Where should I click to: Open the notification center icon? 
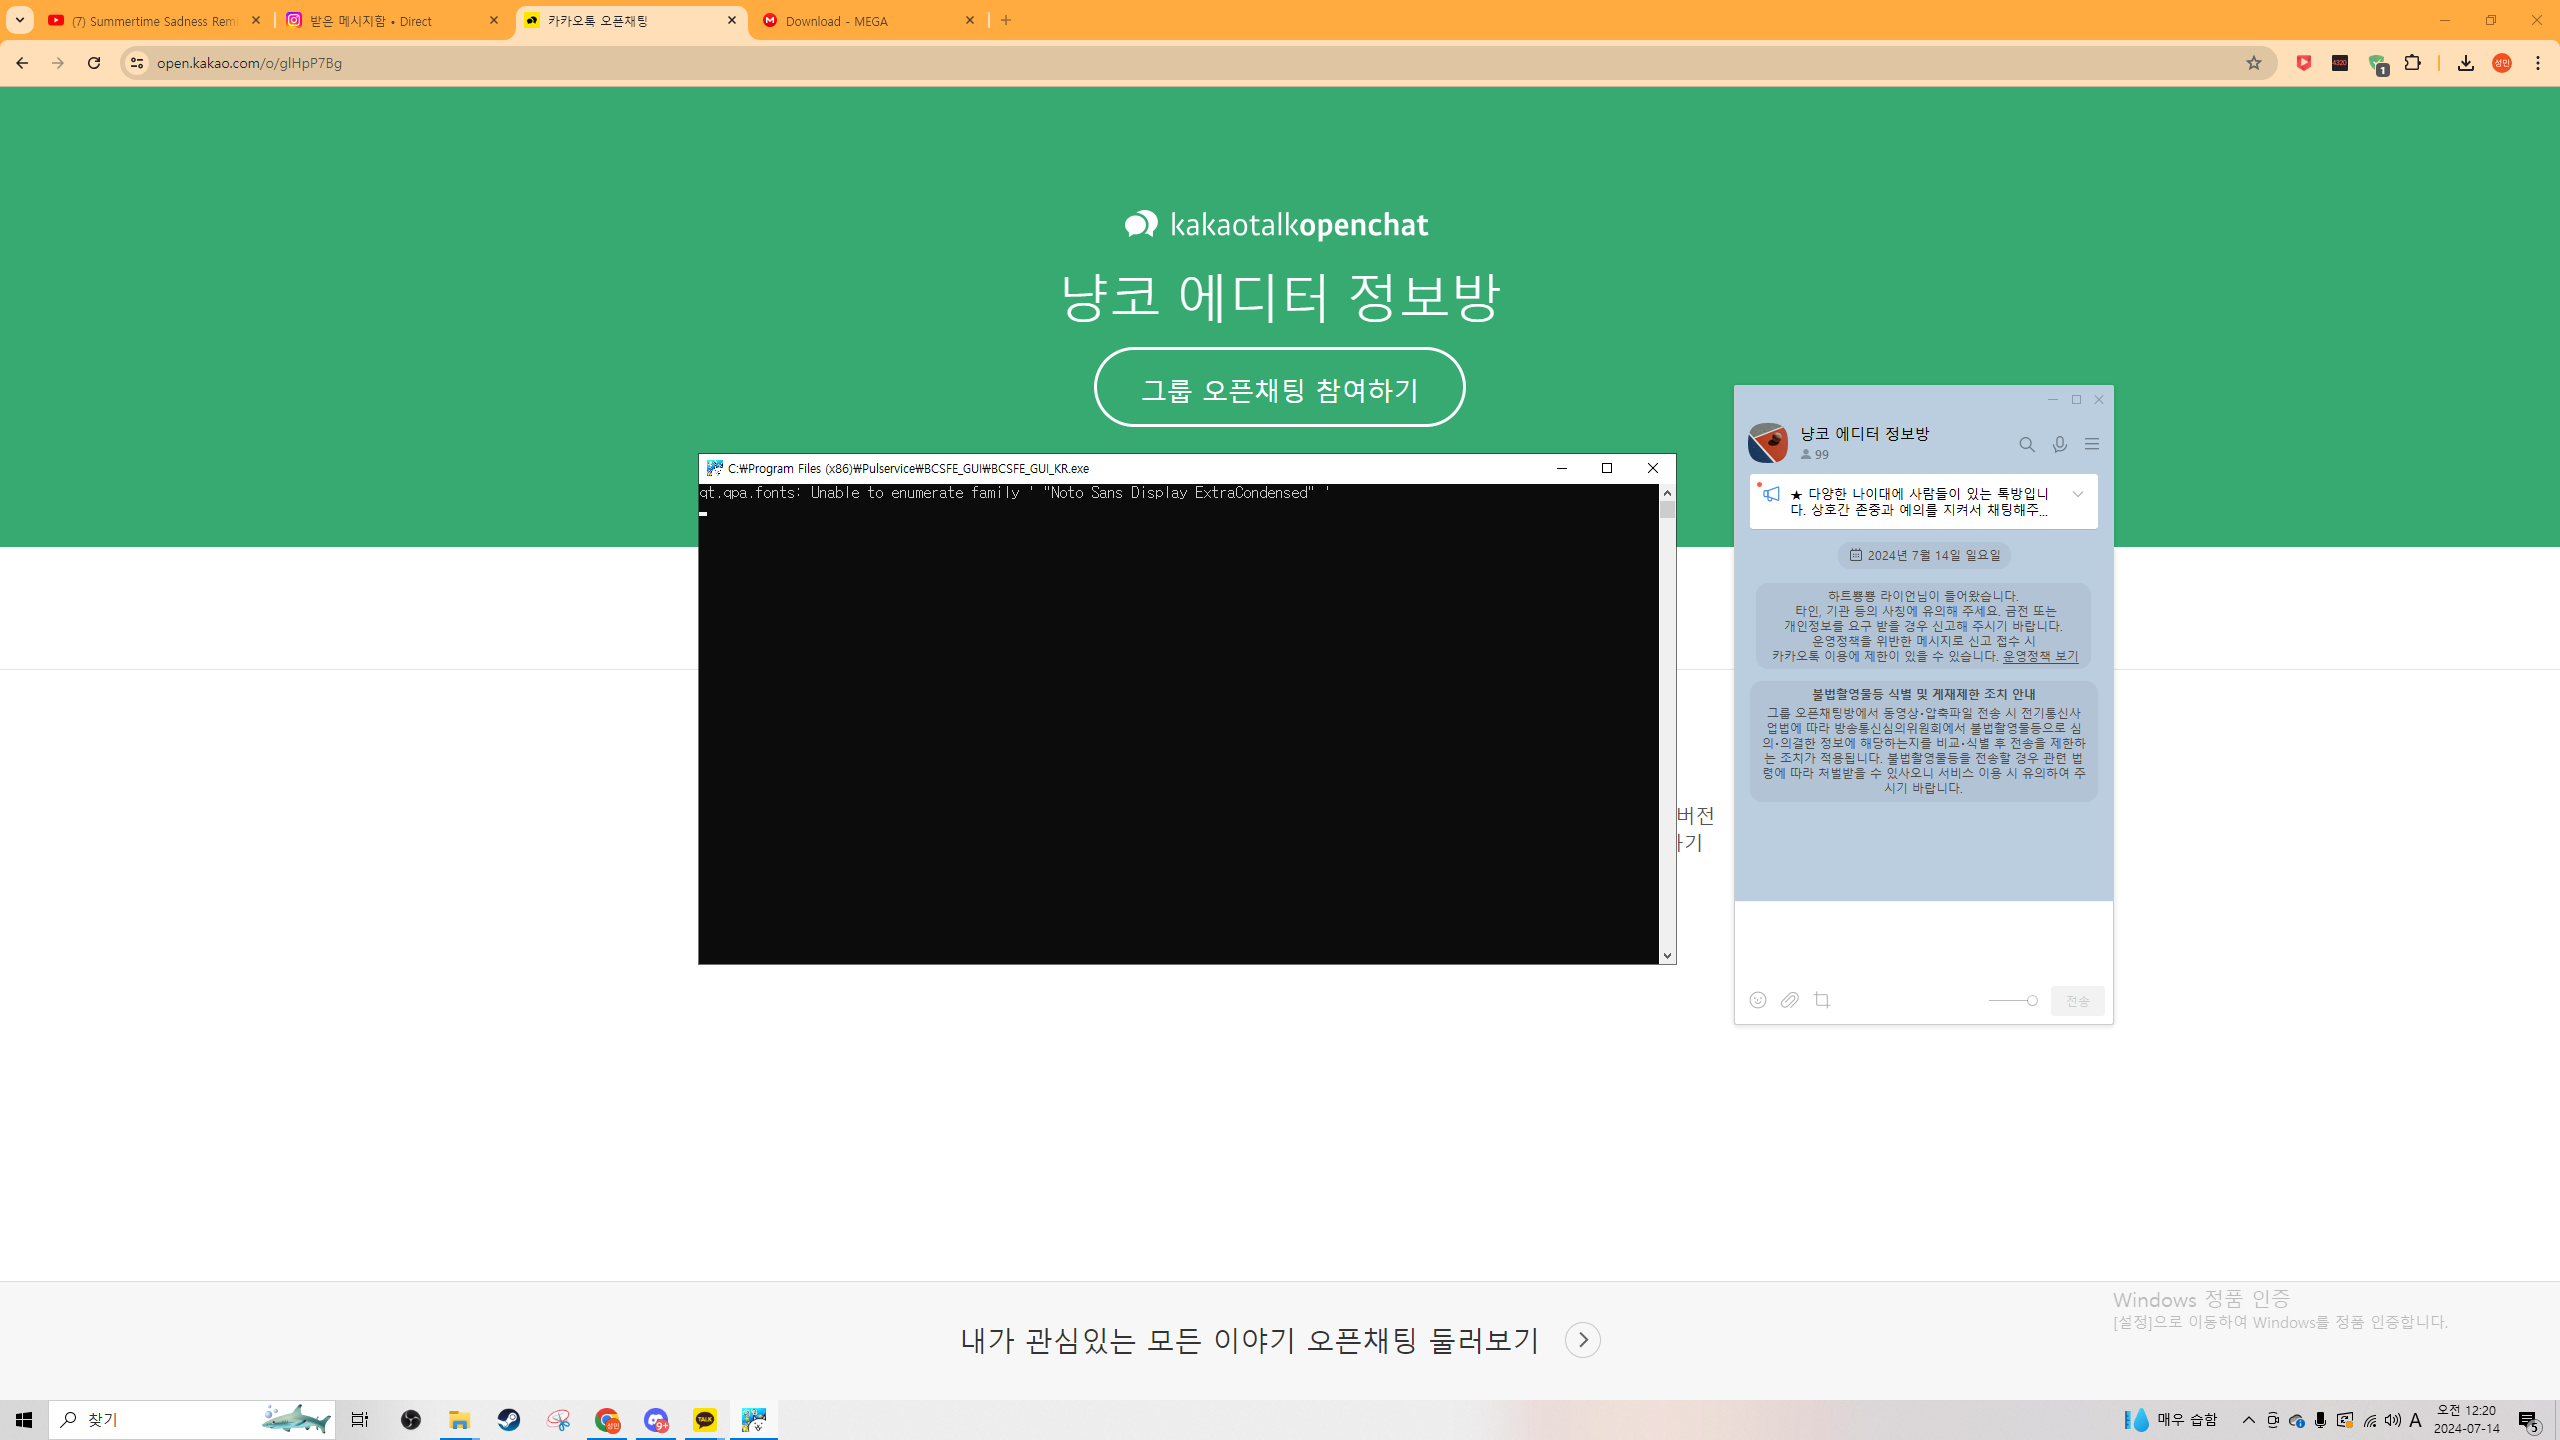coord(2530,1421)
